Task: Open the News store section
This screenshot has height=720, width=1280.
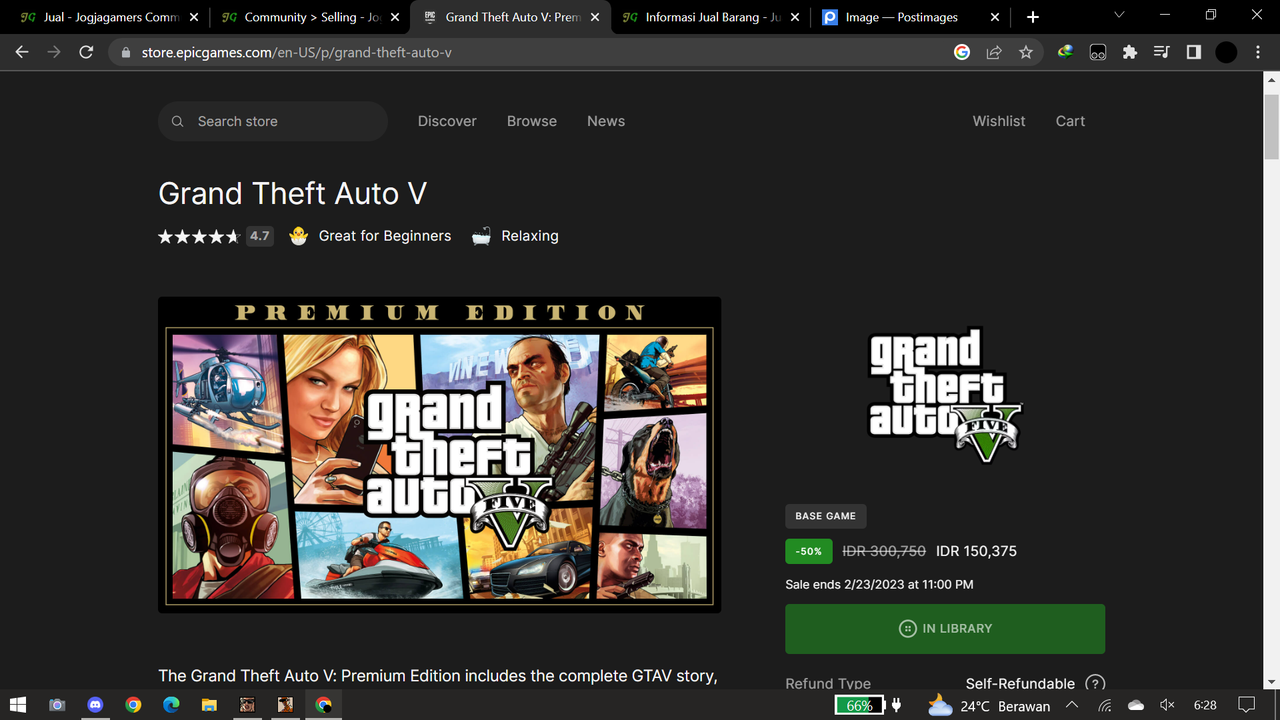Action: (606, 121)
